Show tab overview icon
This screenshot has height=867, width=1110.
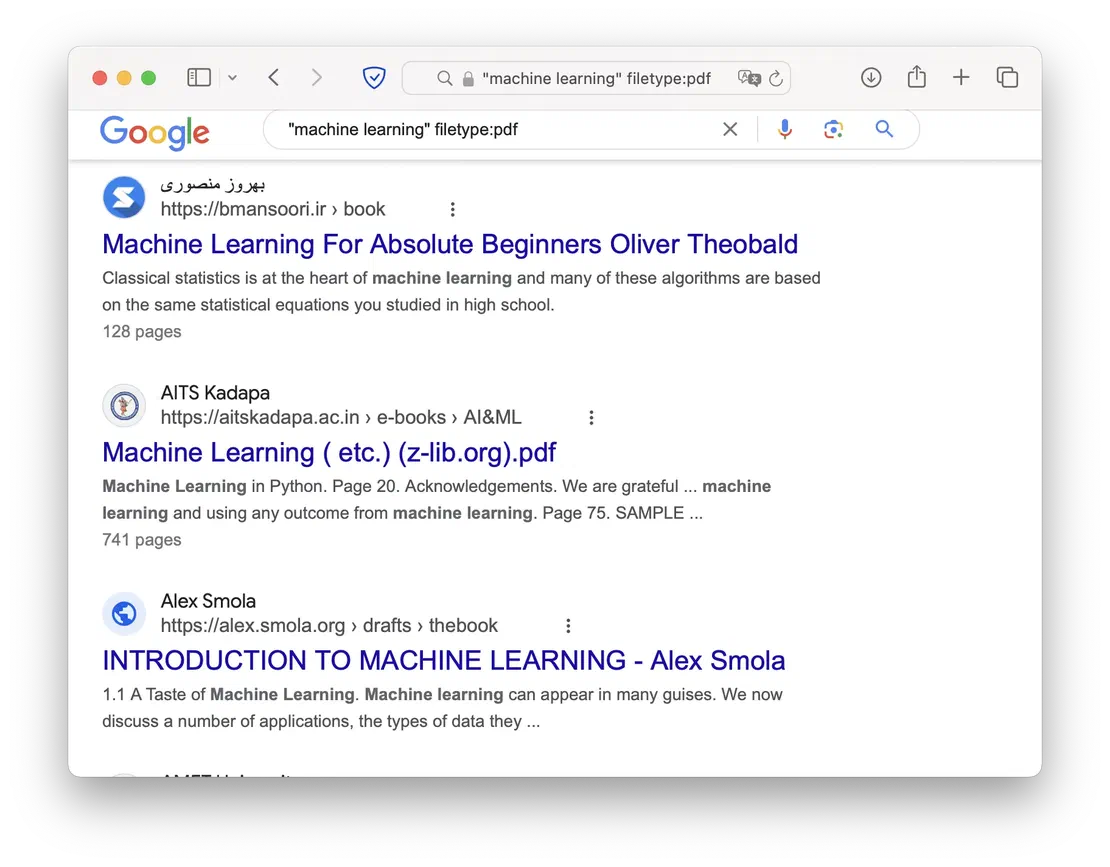click(1007, 77)
